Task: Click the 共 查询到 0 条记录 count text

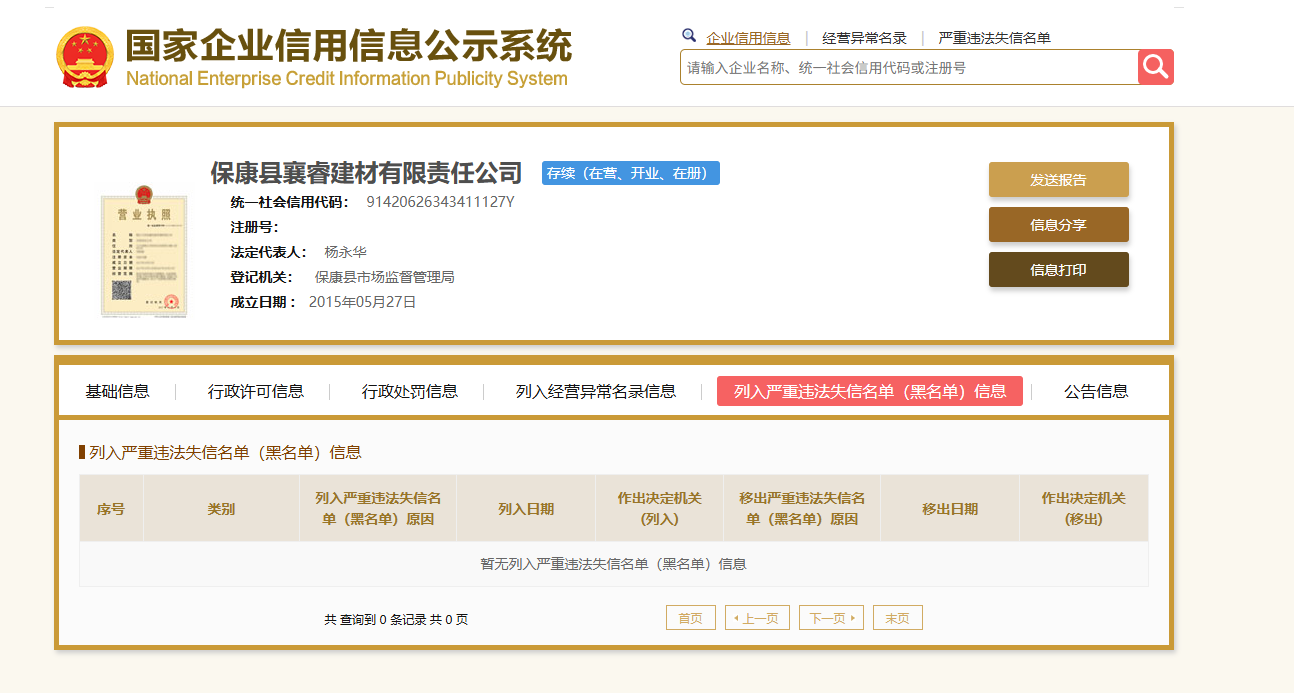Action: point(376,620)
